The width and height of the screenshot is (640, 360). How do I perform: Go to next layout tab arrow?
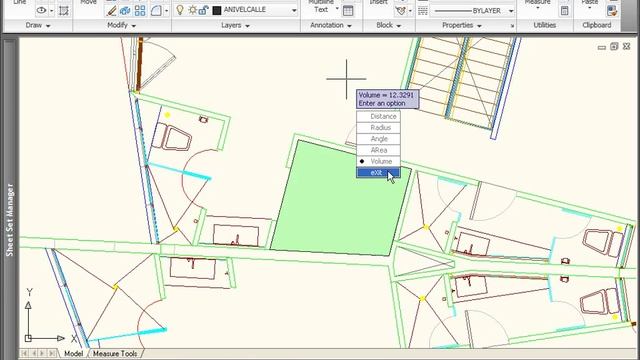[x=42, y=353]
